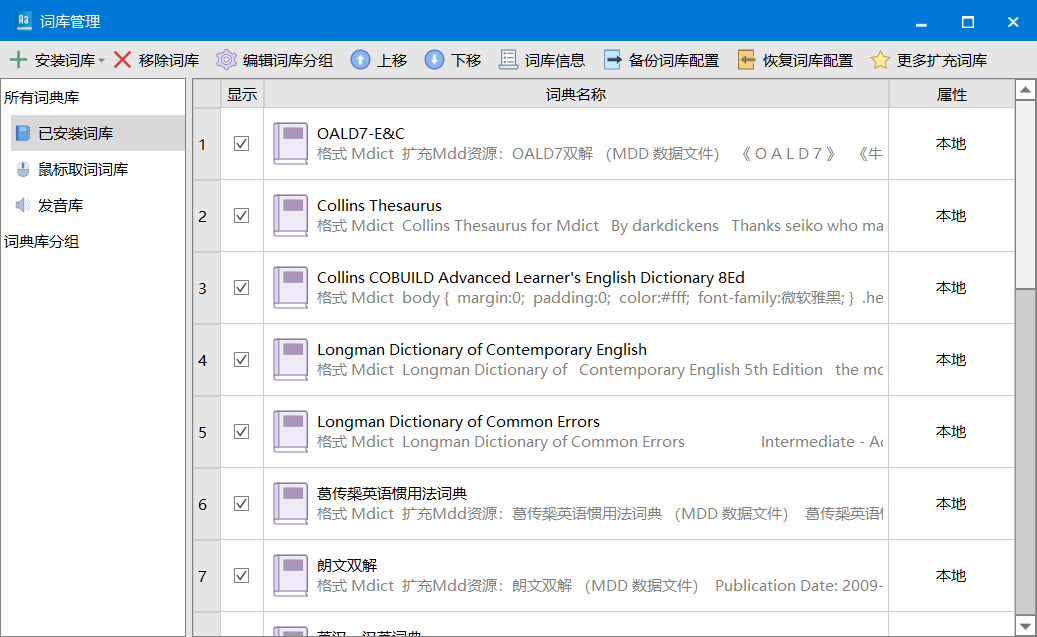Click row number 4 cell

(x=206, y=361)
